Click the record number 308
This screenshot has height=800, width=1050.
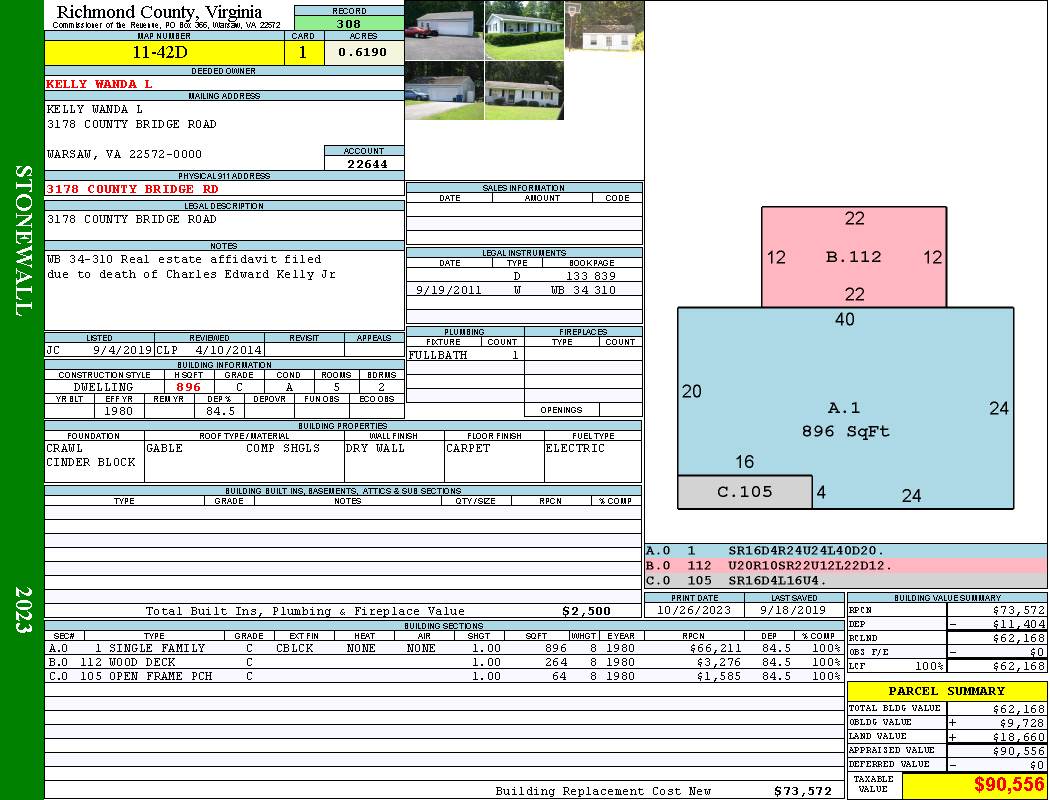(349, 23)
